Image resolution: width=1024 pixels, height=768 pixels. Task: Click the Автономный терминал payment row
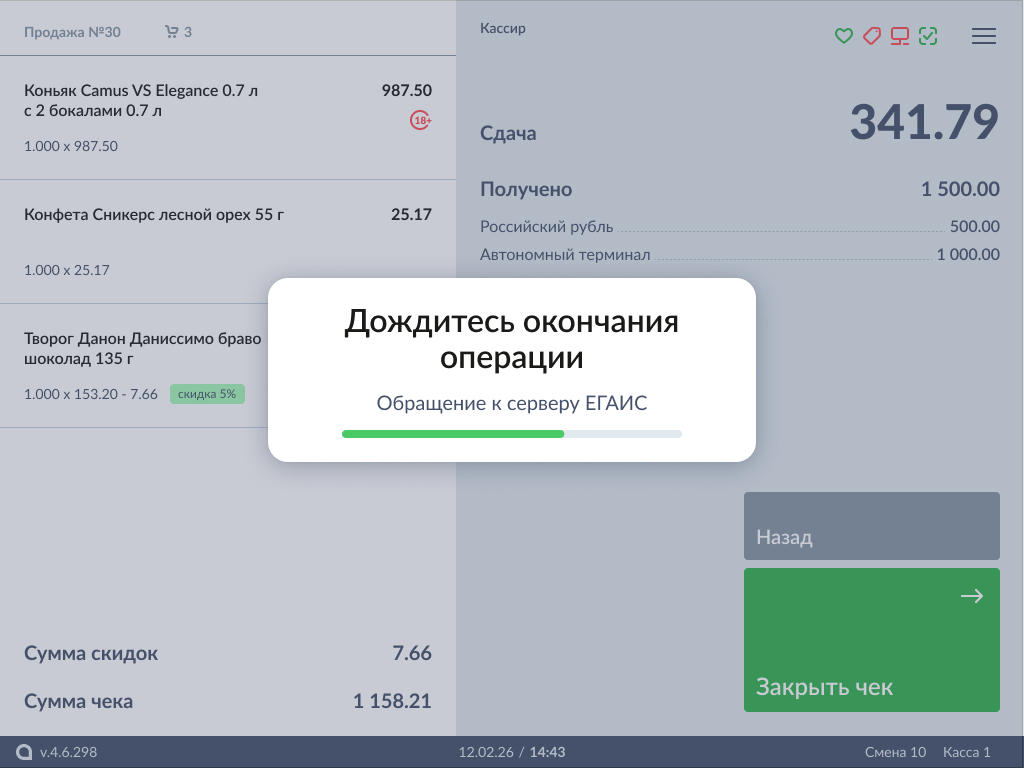click(739, 255)
